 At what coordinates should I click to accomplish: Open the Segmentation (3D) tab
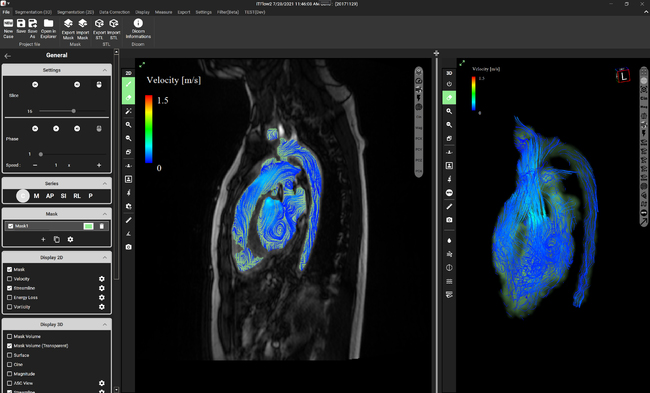point(34,12)
